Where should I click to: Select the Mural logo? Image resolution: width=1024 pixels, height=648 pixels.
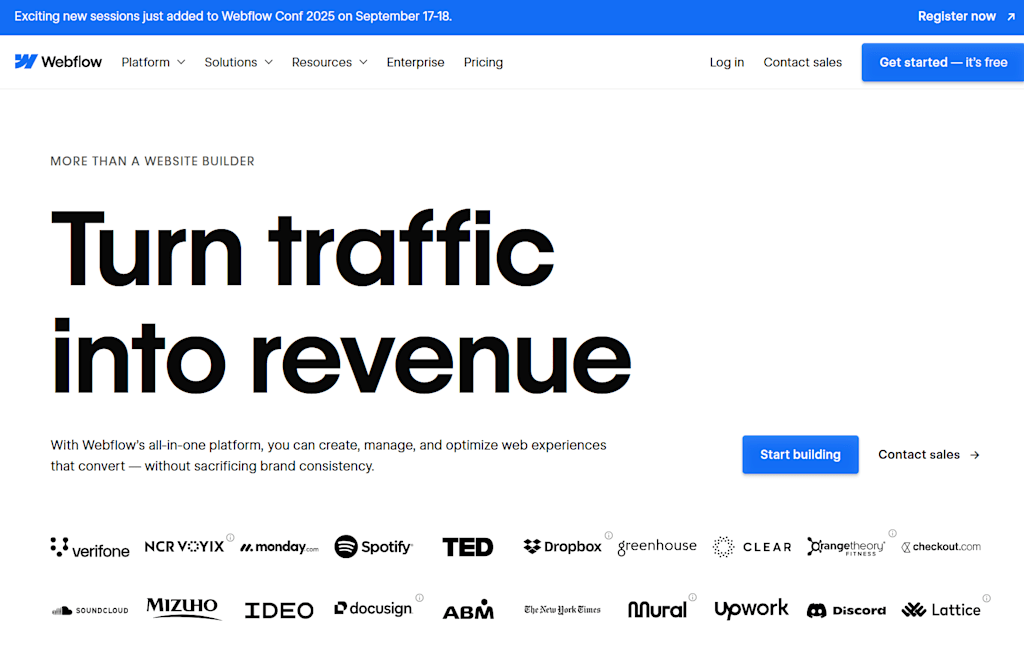coord(657,609)
